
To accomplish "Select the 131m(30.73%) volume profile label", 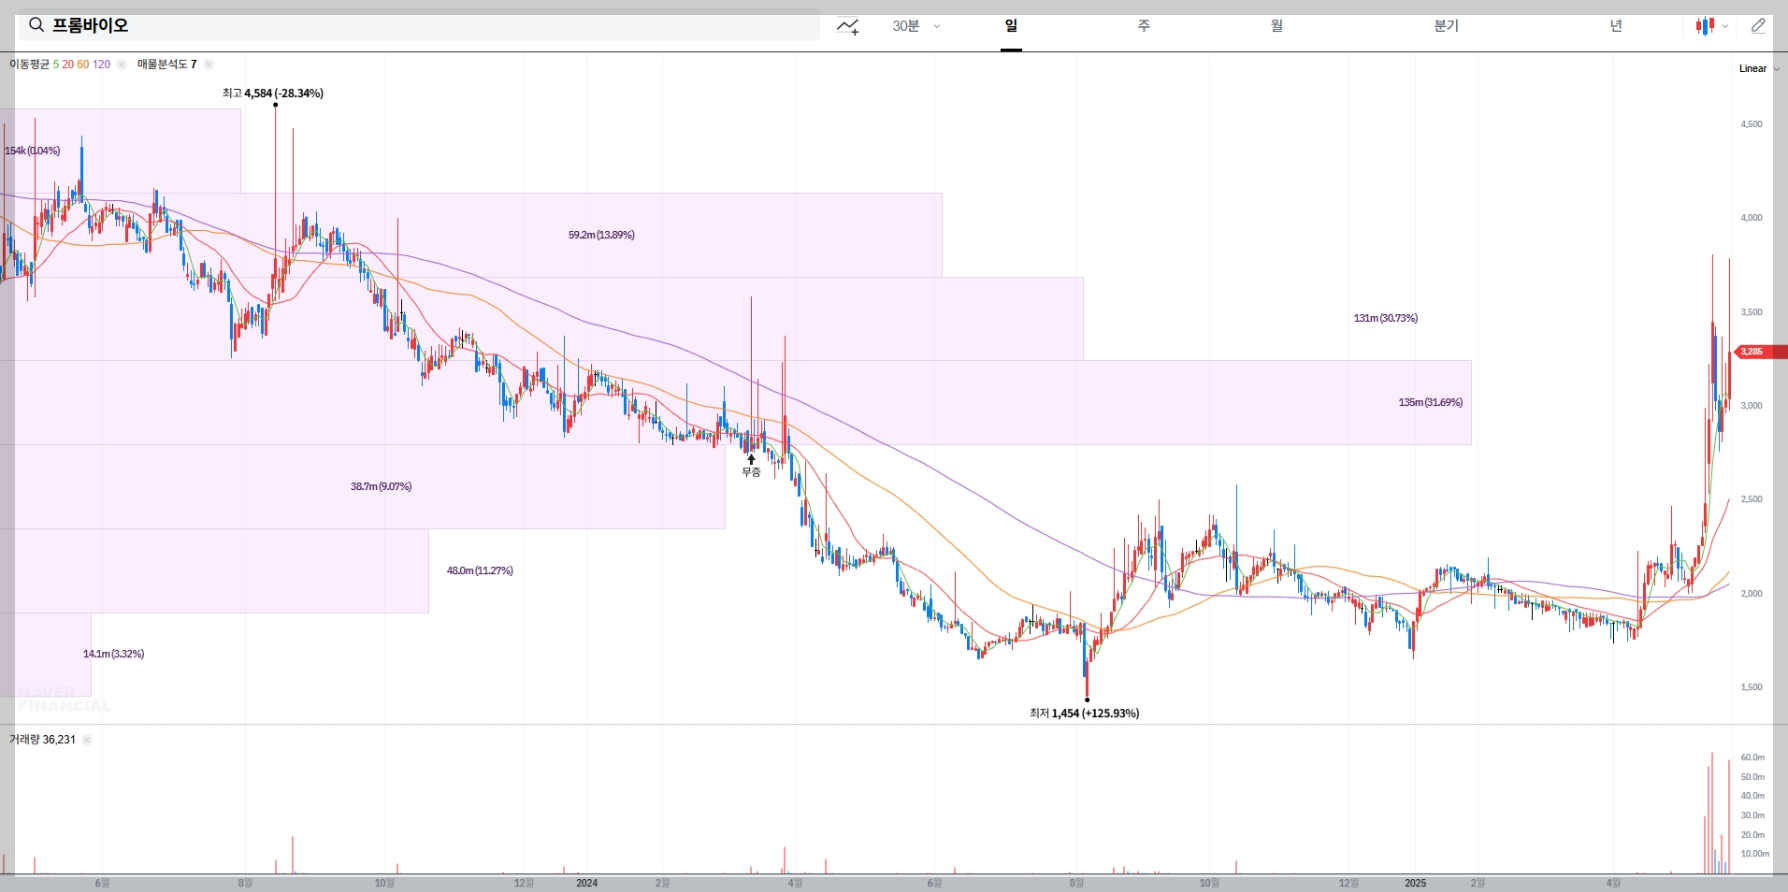I will 1385,318.
